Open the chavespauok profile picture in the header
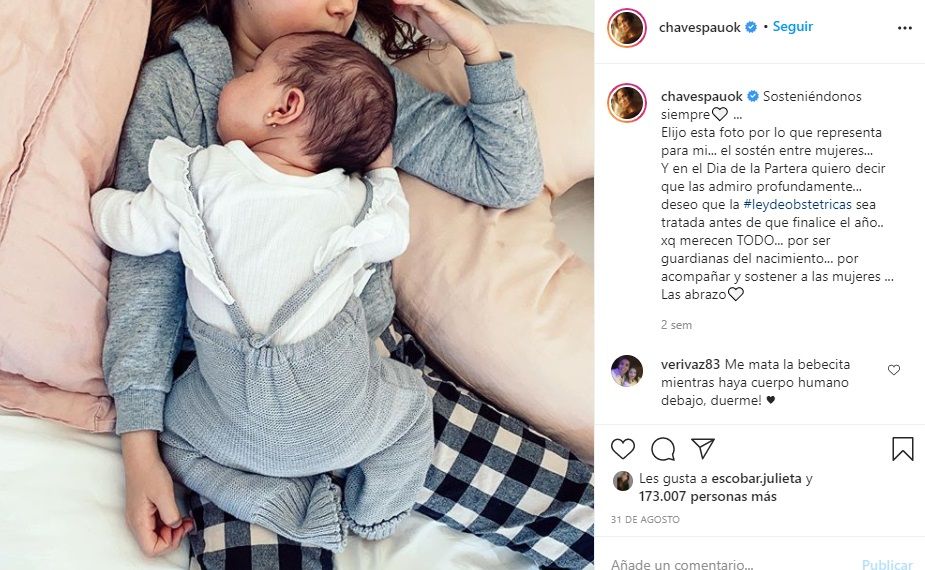 [626, 28]
